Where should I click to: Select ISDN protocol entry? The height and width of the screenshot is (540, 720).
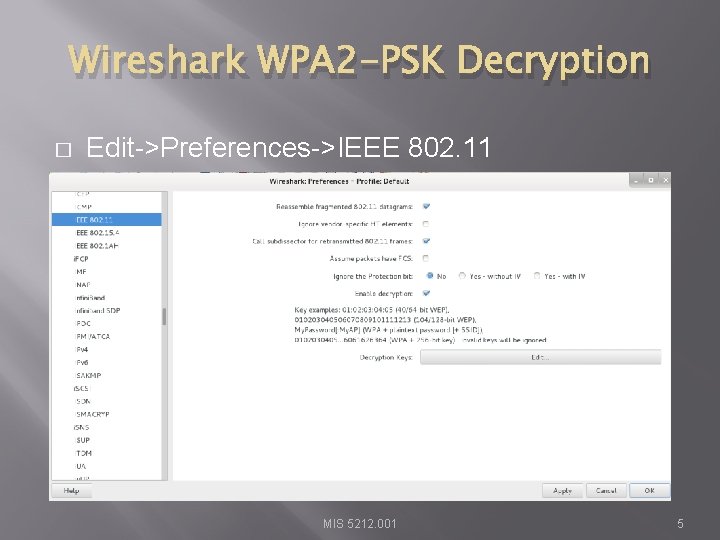tap(107, 401)
